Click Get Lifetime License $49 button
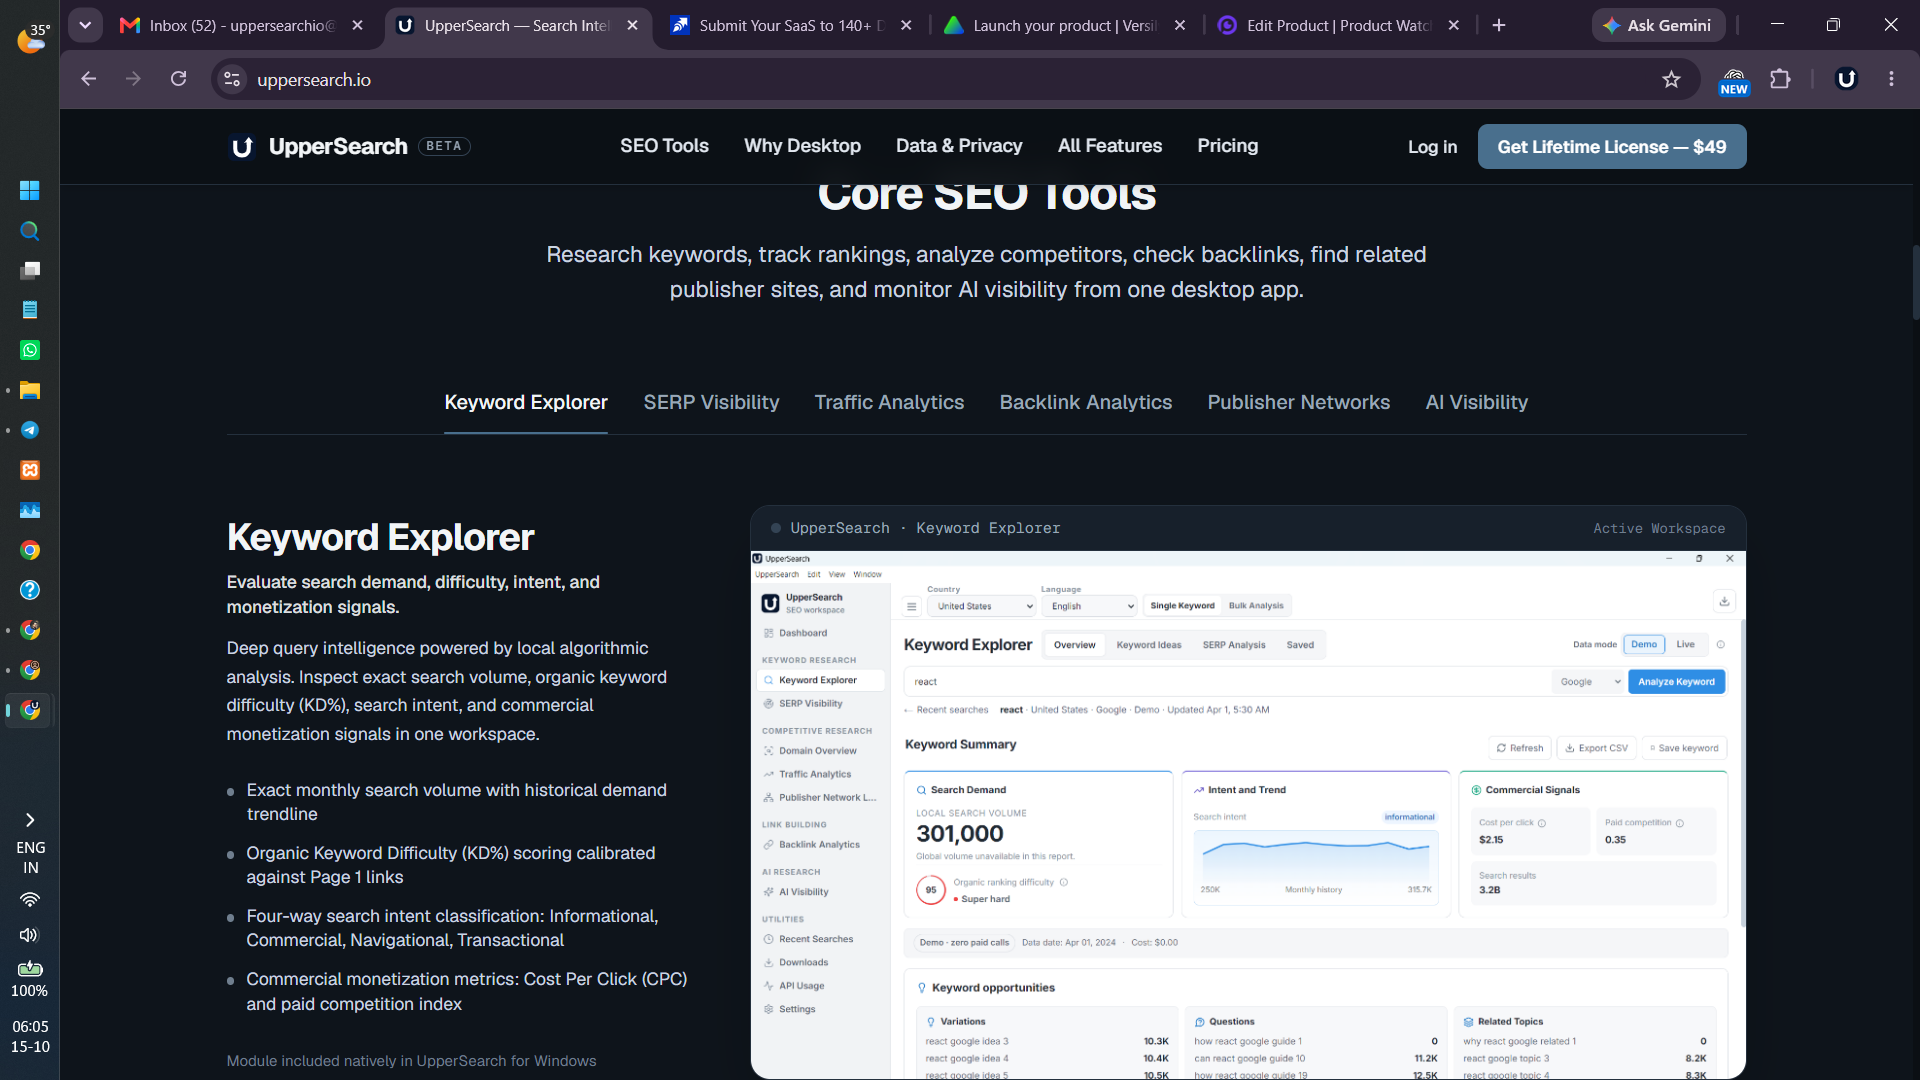The height and width of the screenshot is (1080, 1920). point(1612,146)
